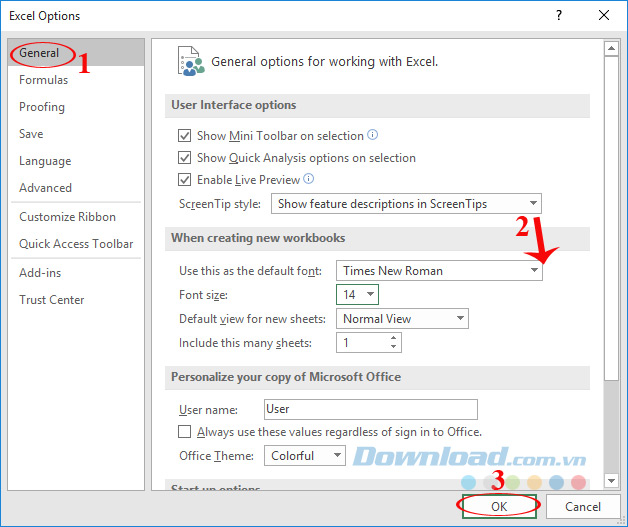Close the Excel Options dialog
628x527 pixels.
click(604, 16)
